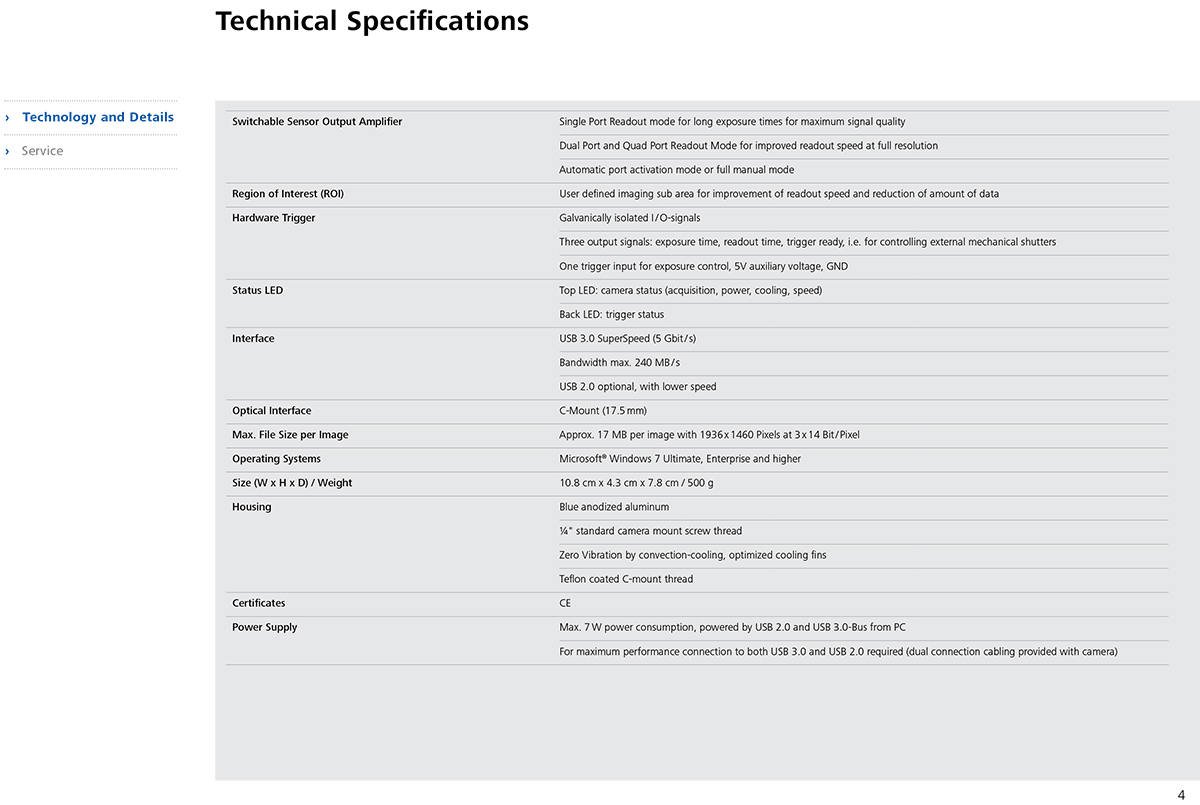
Task: Click the Size (W x H x D) / Weight label
Action: (292, 483)
